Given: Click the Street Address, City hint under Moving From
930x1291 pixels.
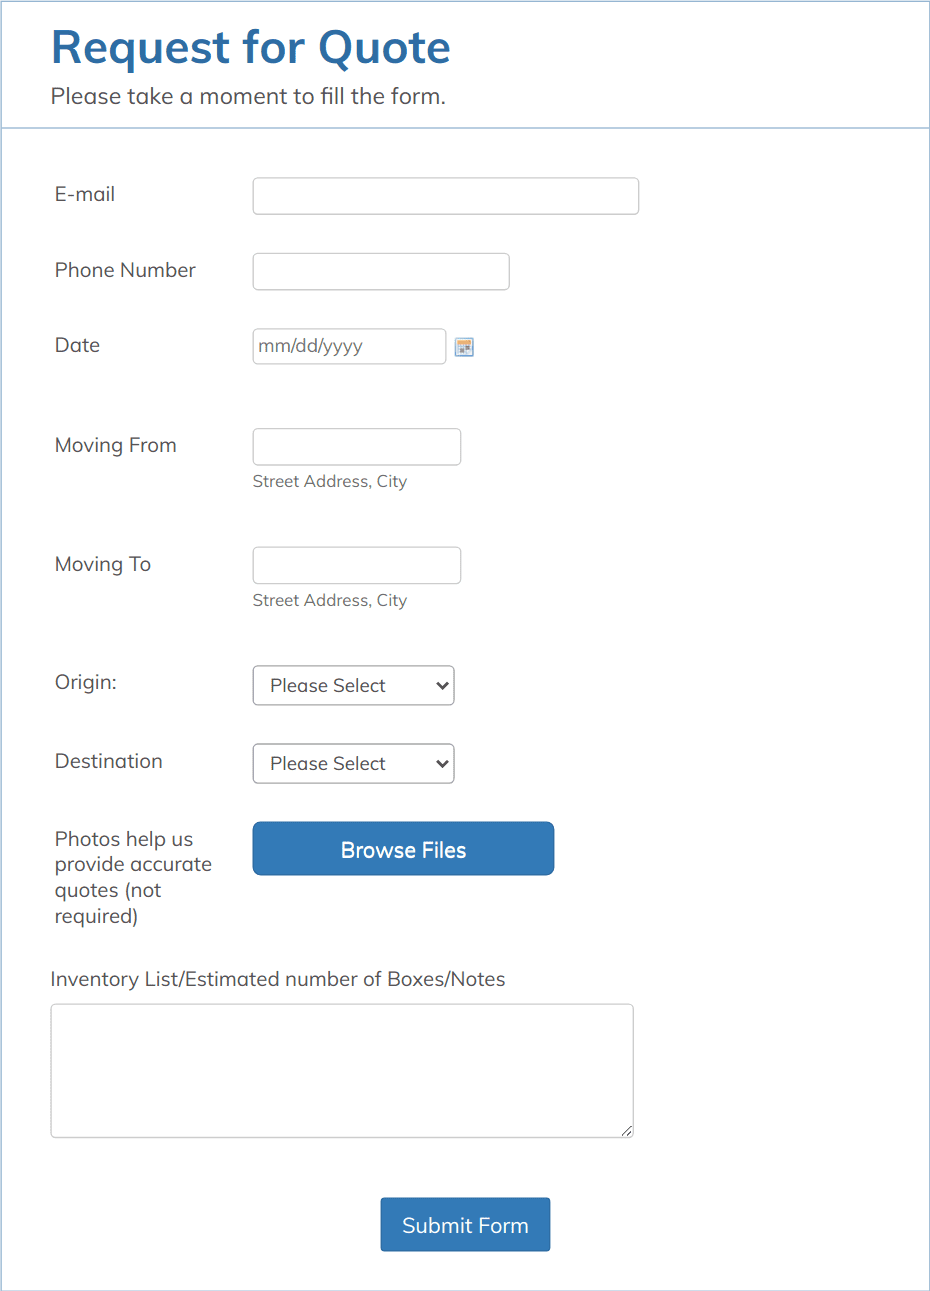Looking at the screenshot, I should pyautogui.click(x=330, y=481).
